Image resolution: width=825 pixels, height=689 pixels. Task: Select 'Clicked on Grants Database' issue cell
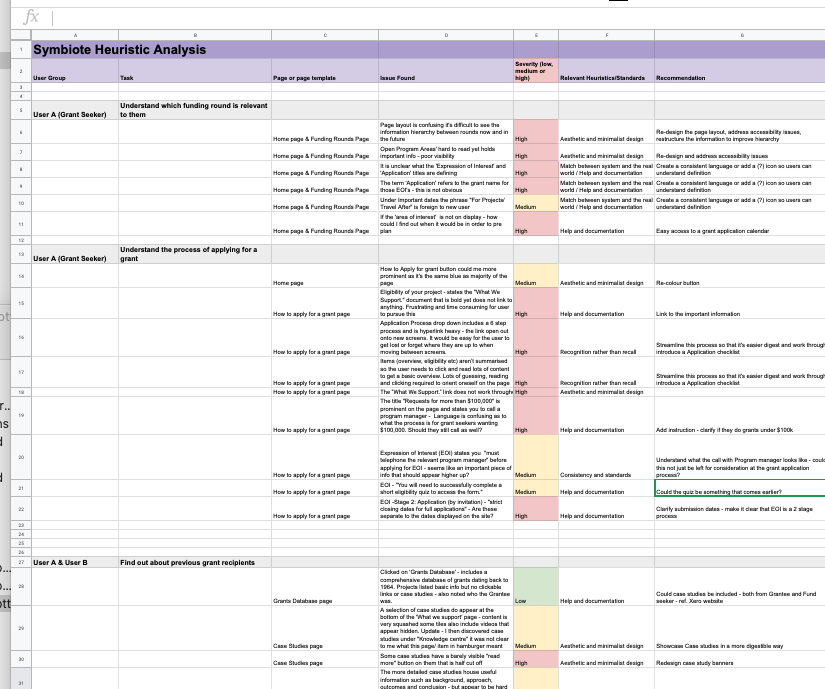(446, 586)
